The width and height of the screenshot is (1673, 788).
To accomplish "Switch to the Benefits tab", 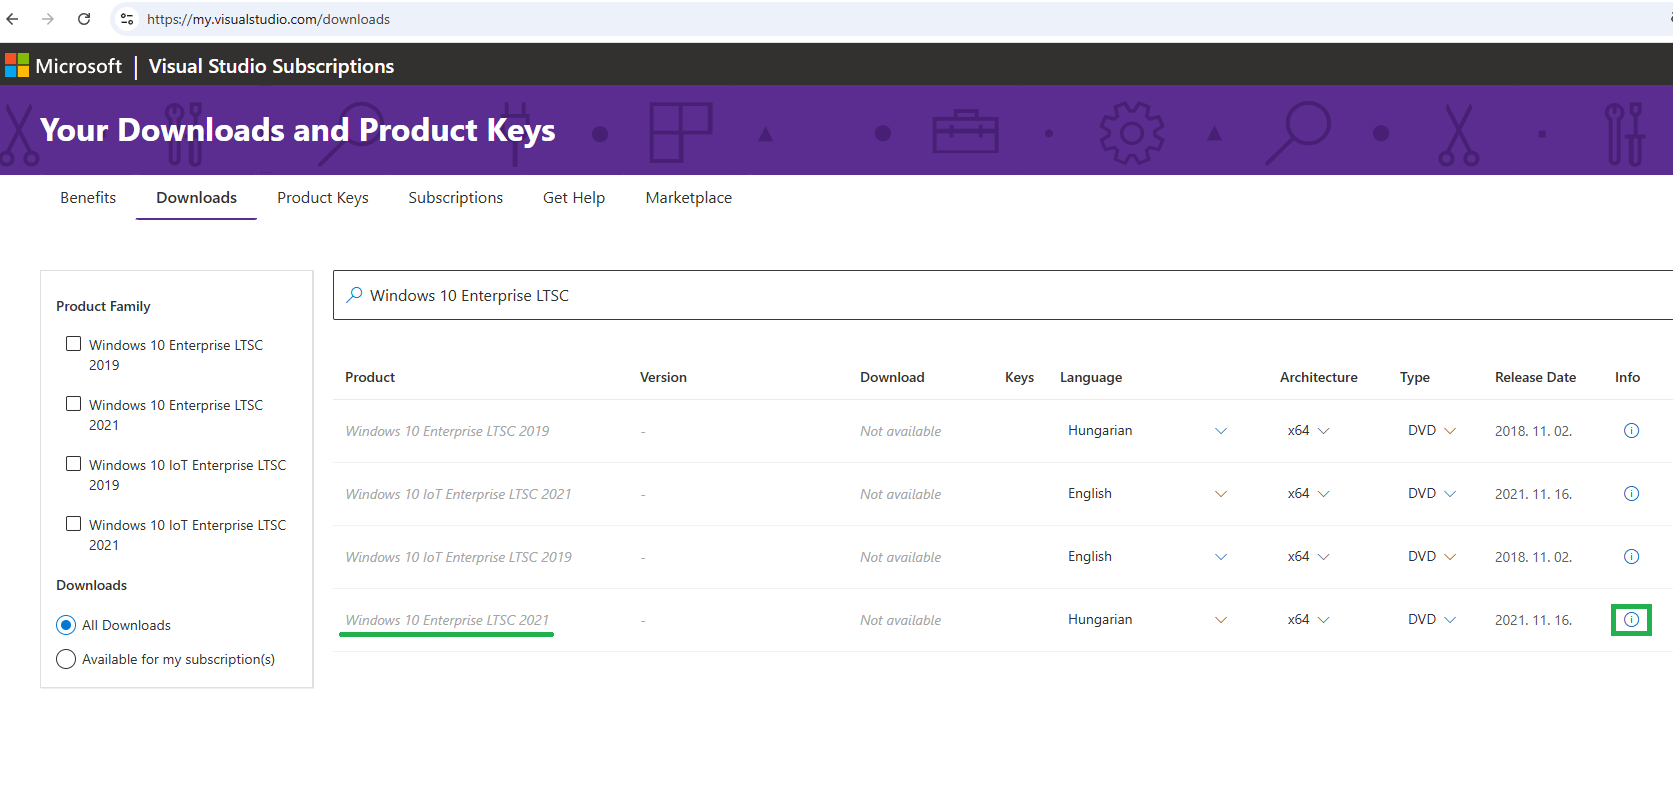I will coord(88,198).
